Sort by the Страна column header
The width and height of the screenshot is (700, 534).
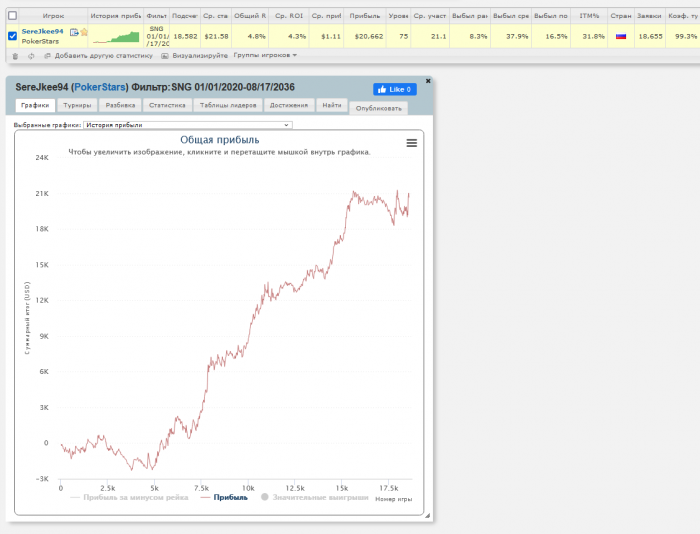[621, 16]
